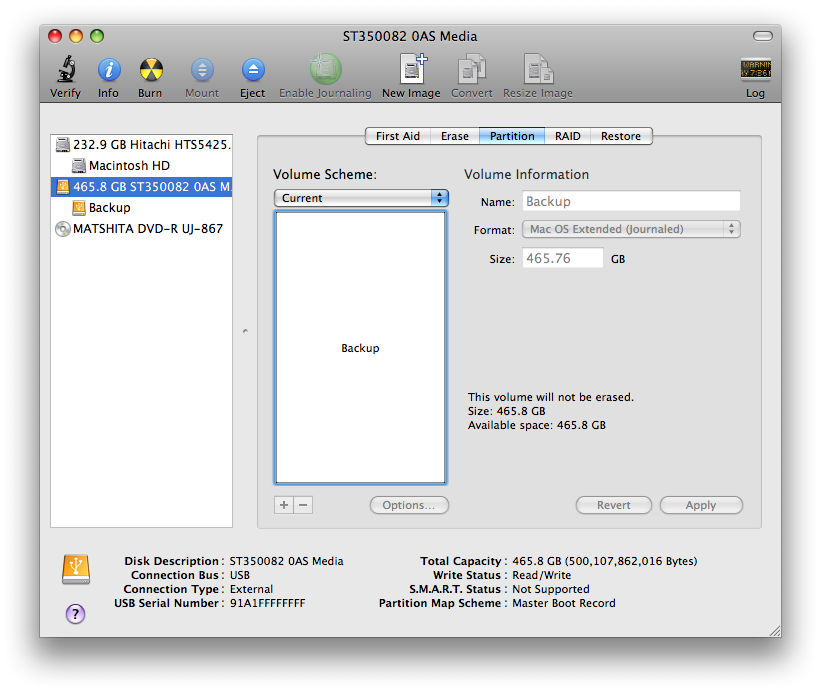821x692 pixels.
Task: Click the Verify microscope icon
Action: pyautogui.click(x=65, y=71)
